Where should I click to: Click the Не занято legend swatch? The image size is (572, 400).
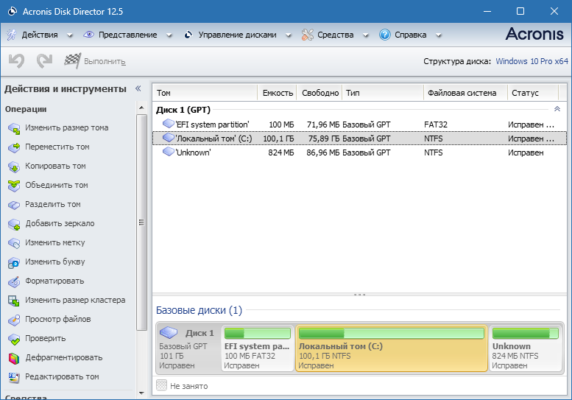[x=161, y=385]
